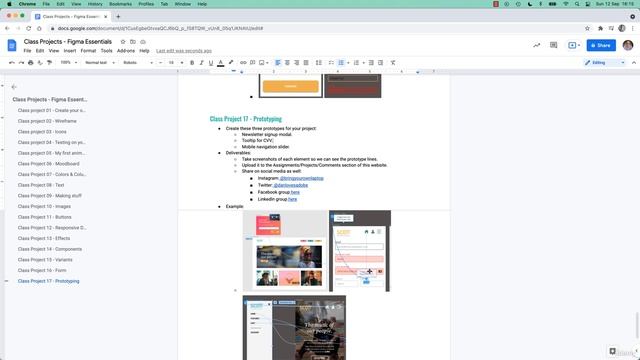
Task: Insert a checklist
Action: [x=331, y=63]
